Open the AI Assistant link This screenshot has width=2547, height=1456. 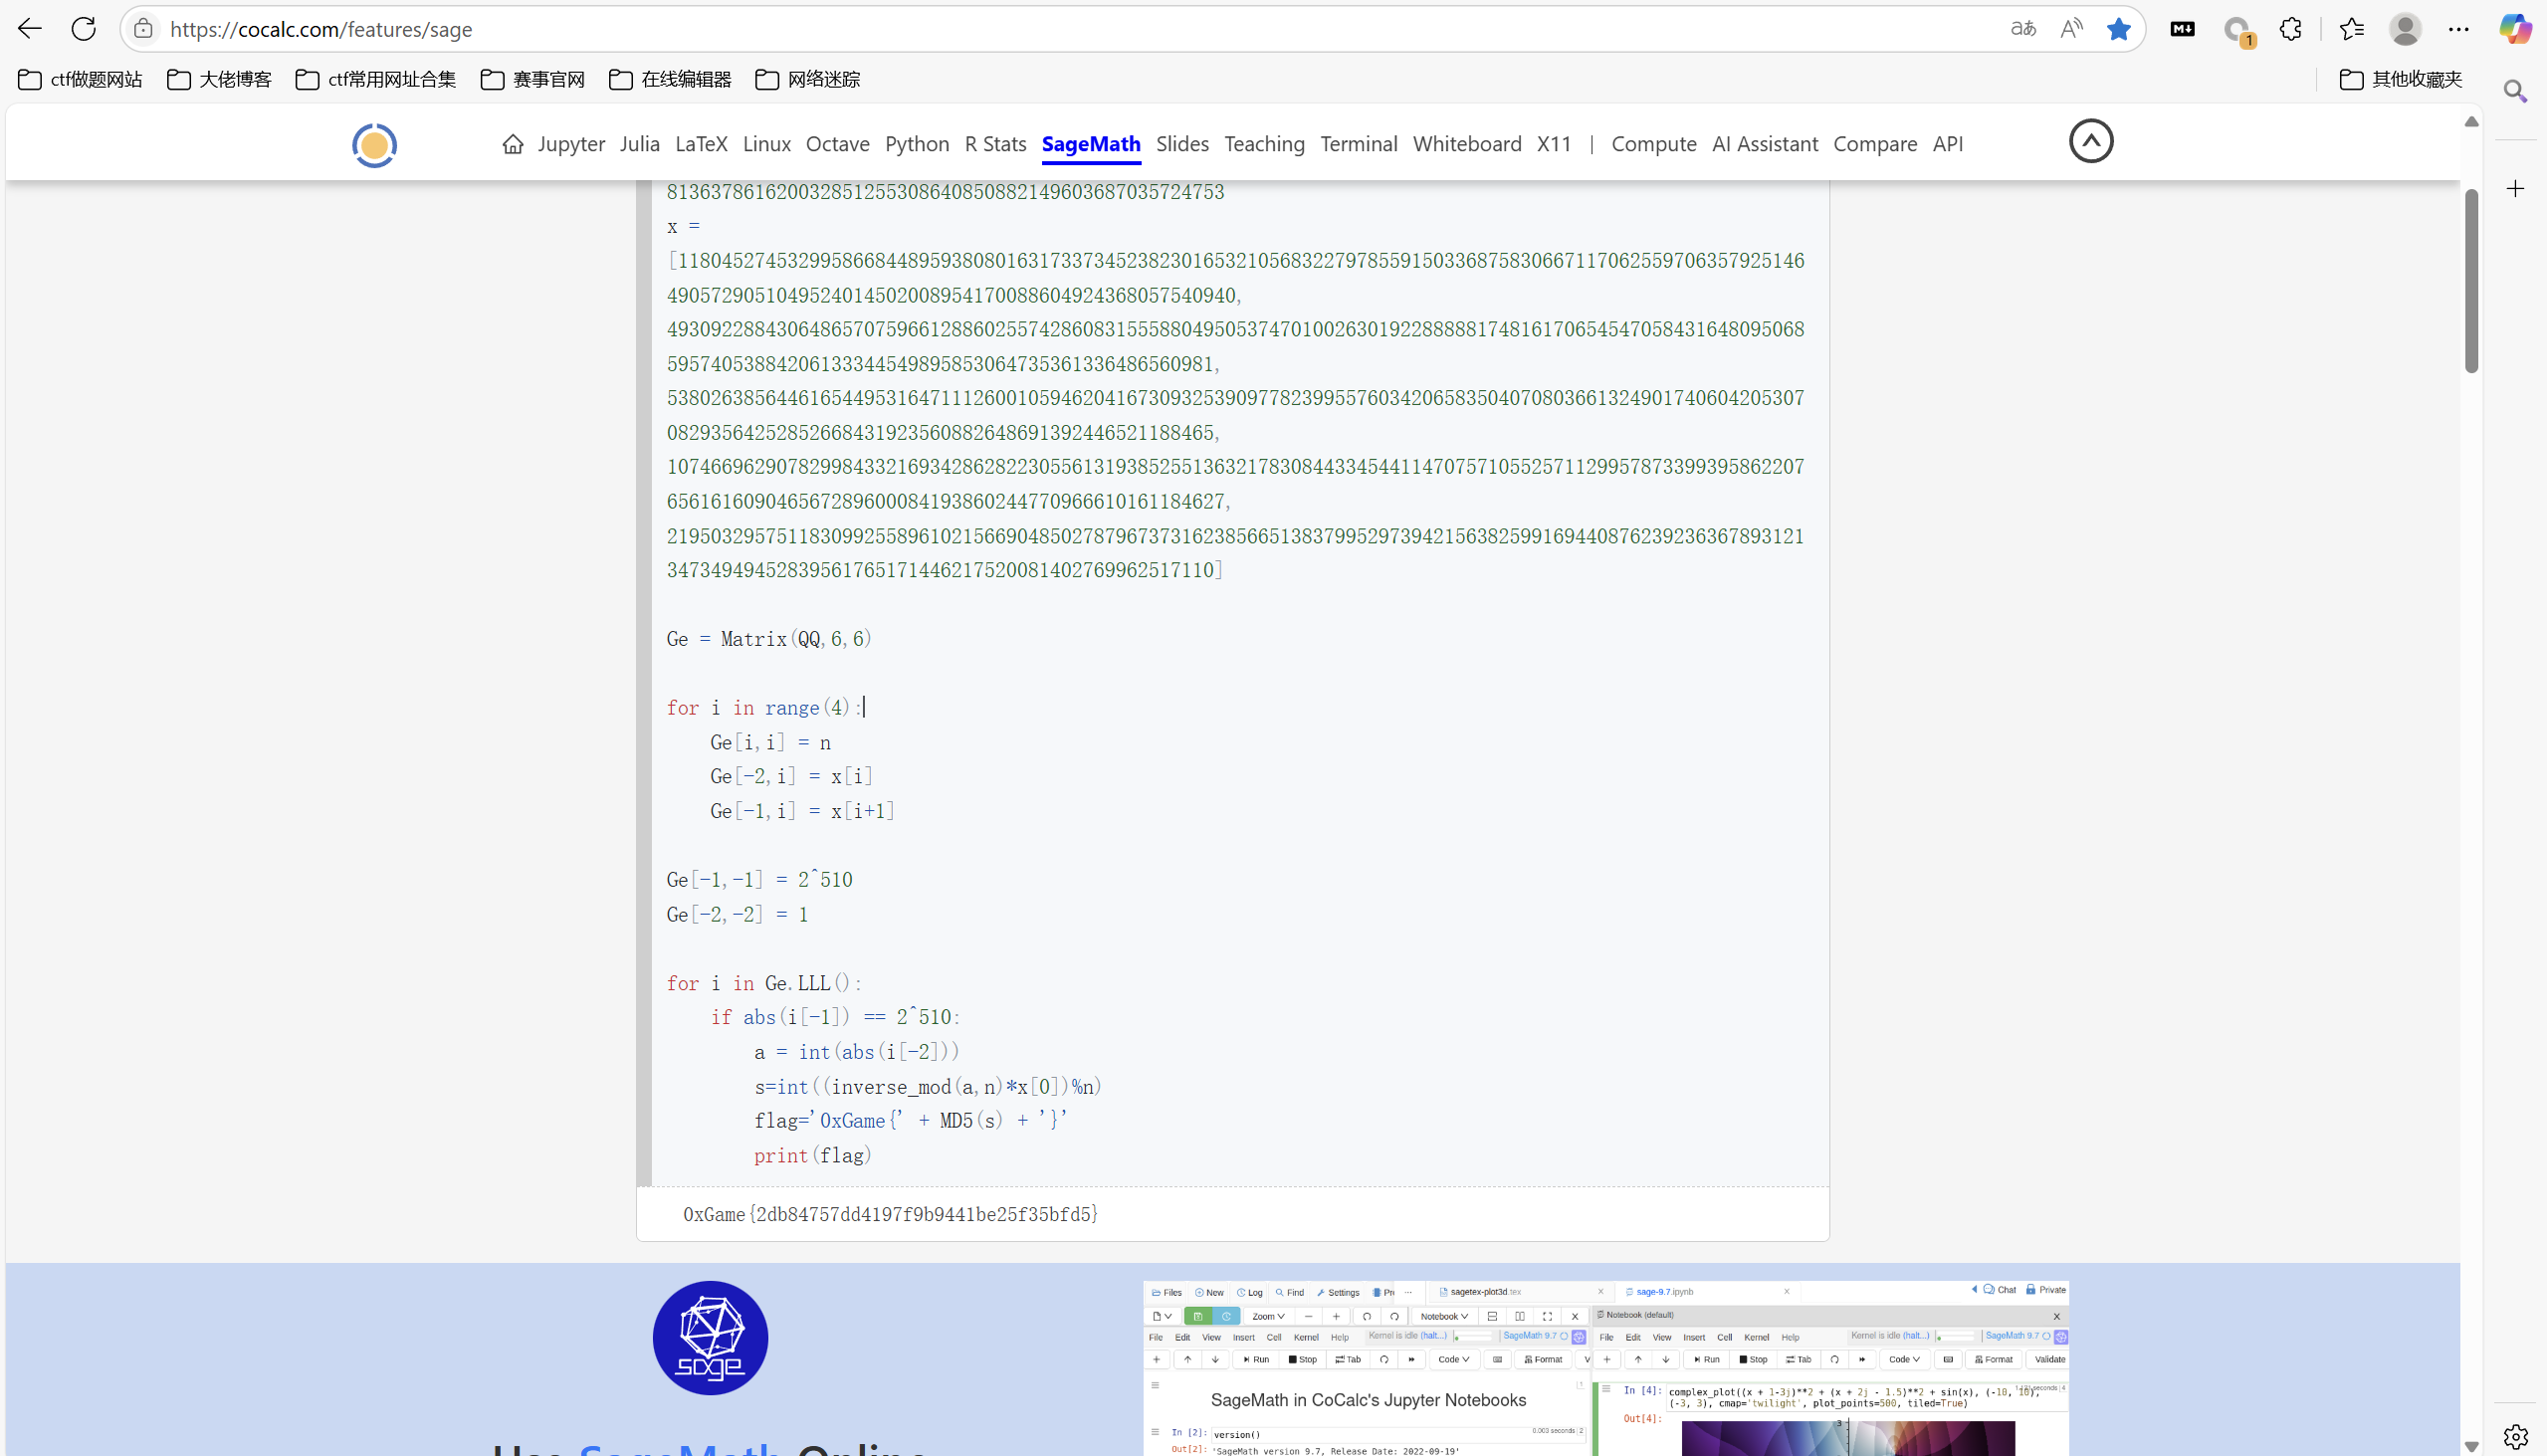pyautogui.click(x=1765, y=144)
